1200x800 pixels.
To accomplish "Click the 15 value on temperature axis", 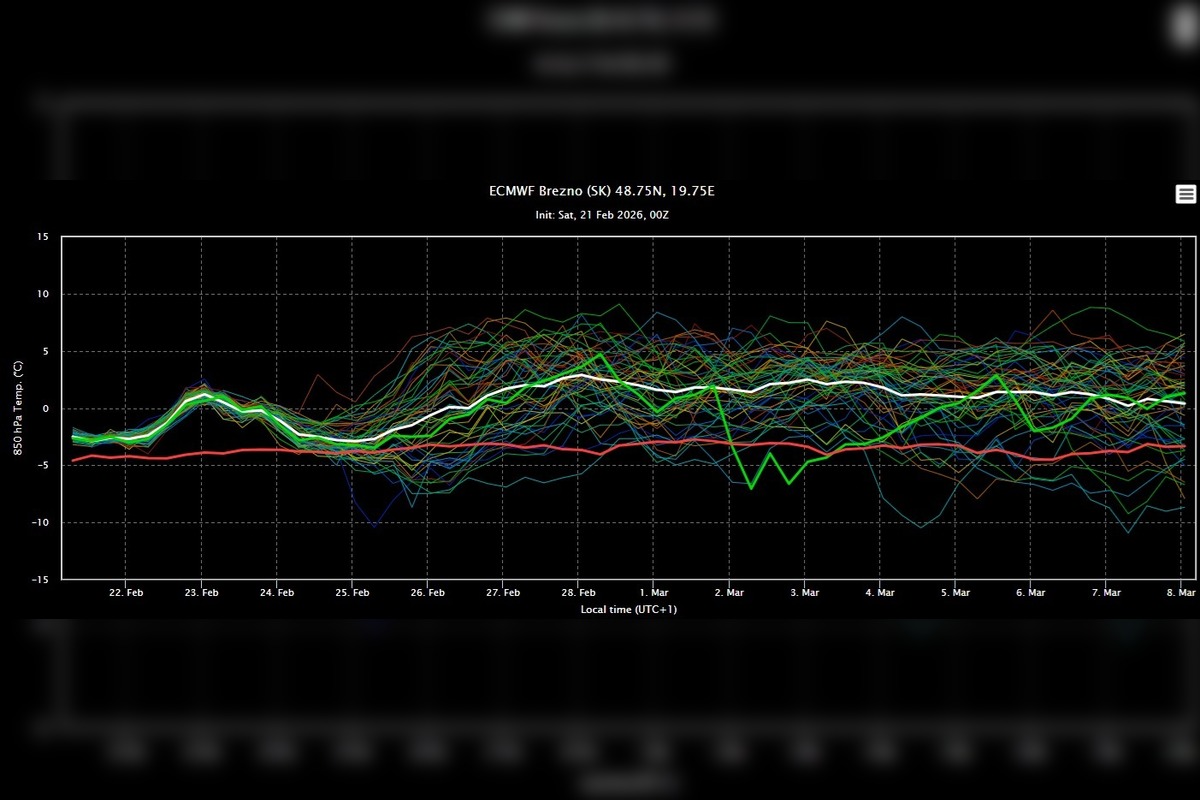I will pyautogui.click(x=42, y=237).
